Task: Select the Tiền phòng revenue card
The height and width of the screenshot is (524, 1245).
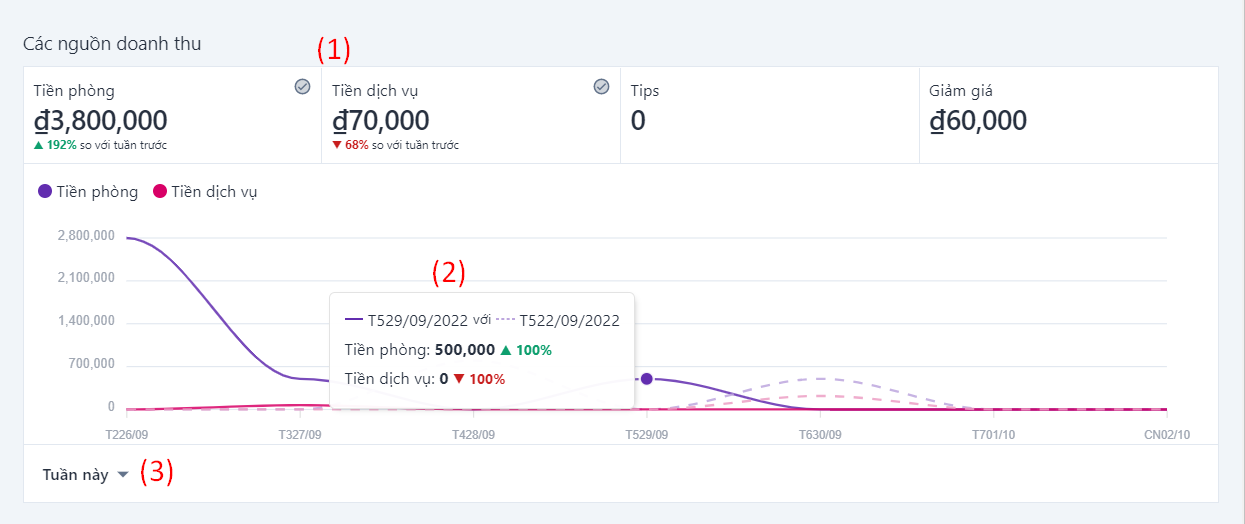Action: (172, 115)
